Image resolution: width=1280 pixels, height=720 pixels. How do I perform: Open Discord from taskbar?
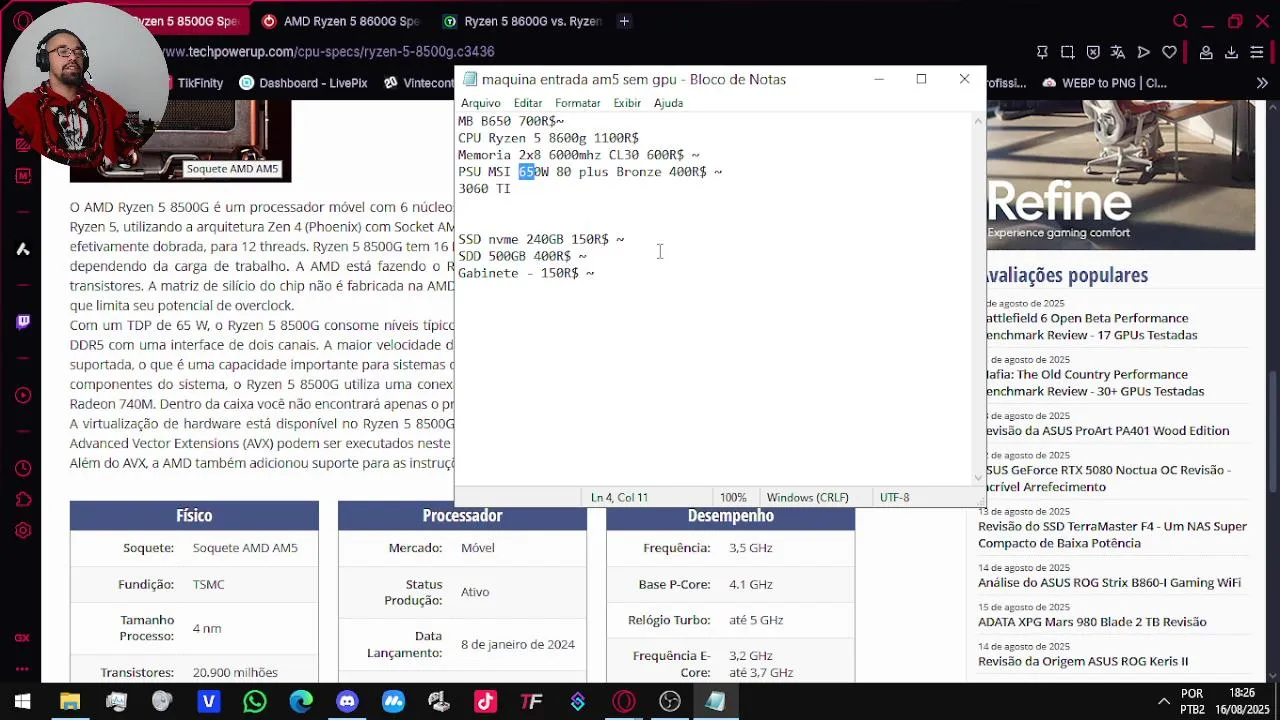[x=347, y=702]
